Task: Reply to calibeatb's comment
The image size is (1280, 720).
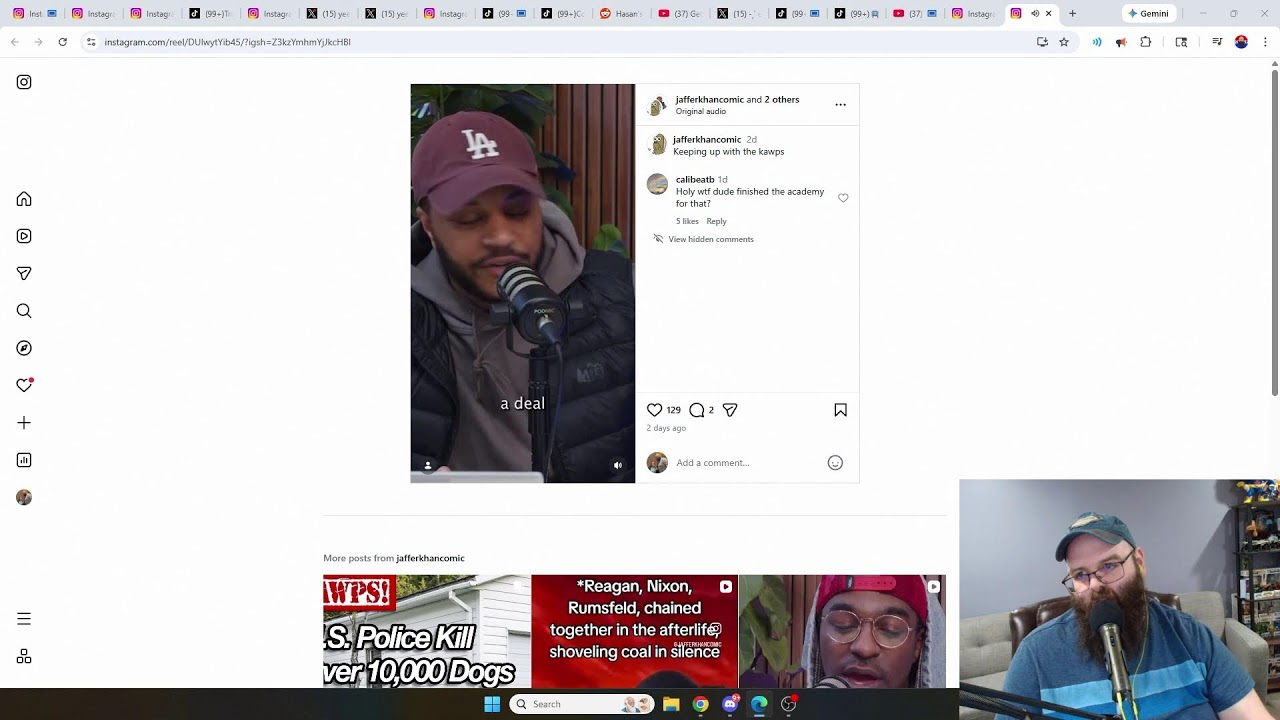Action: [716, 221]
